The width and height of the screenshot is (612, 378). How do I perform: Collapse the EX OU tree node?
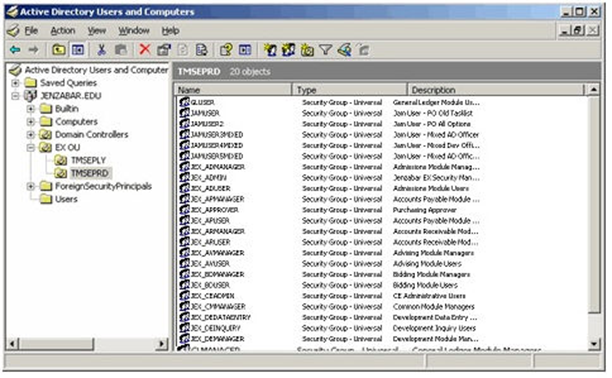point(30,148)
